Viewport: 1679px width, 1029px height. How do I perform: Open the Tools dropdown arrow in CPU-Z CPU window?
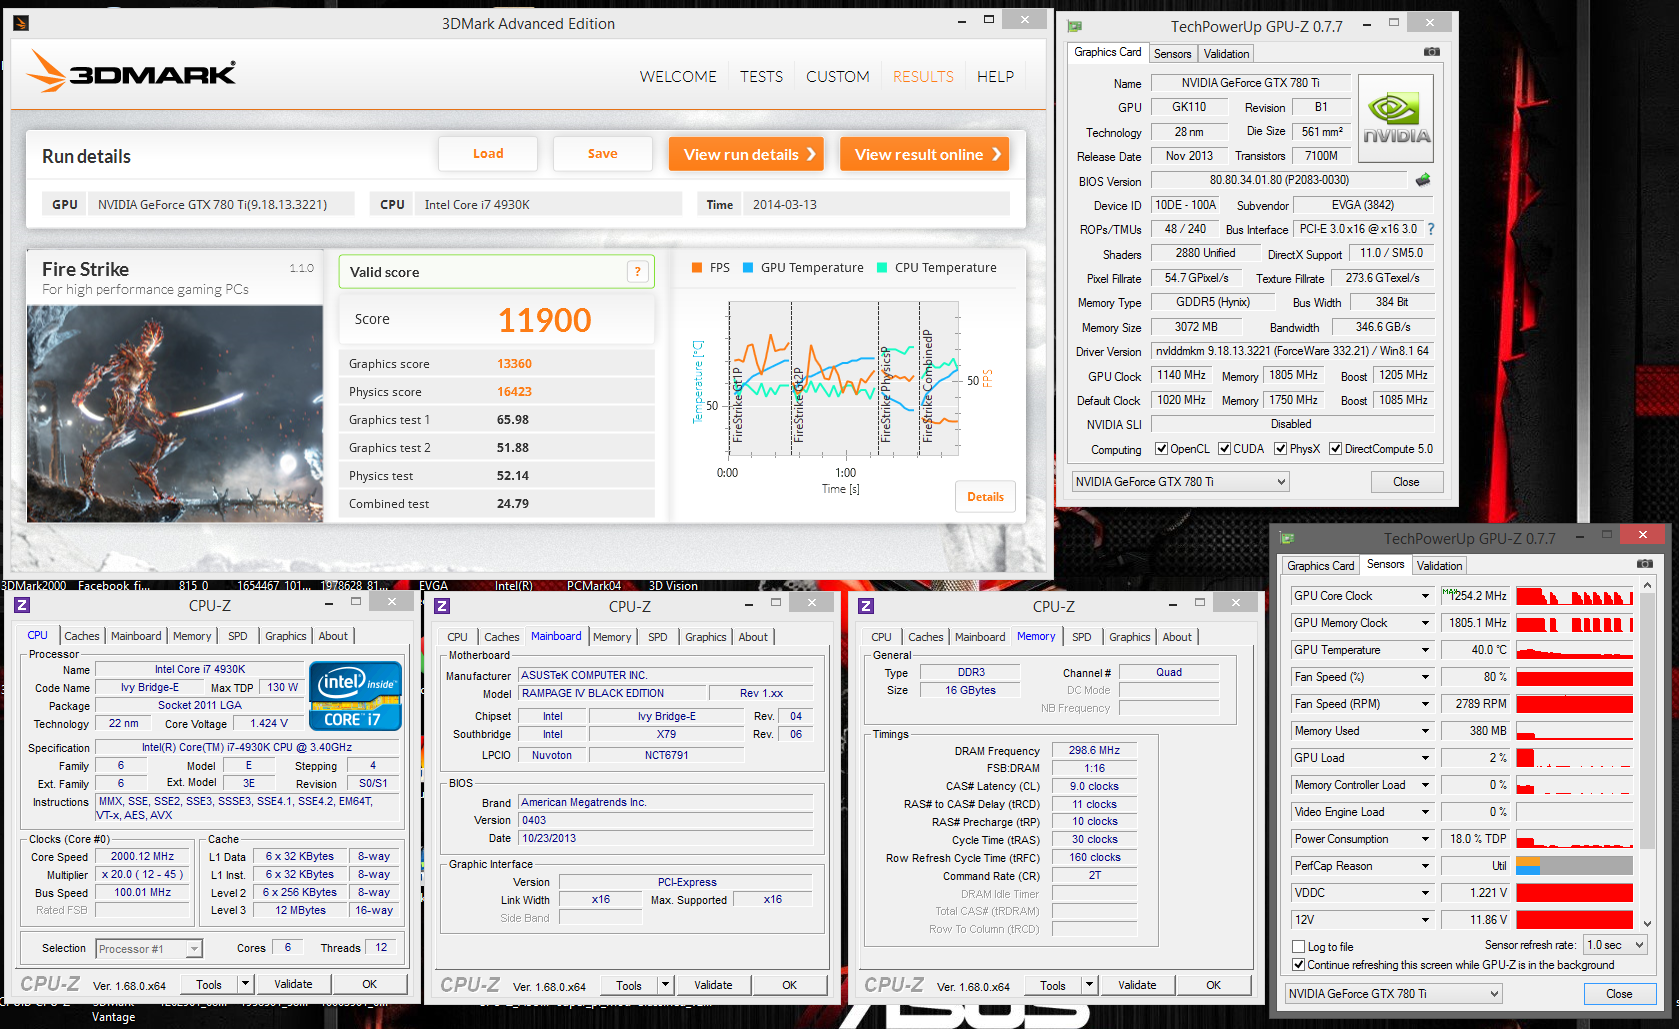click(x=245, y=984)
